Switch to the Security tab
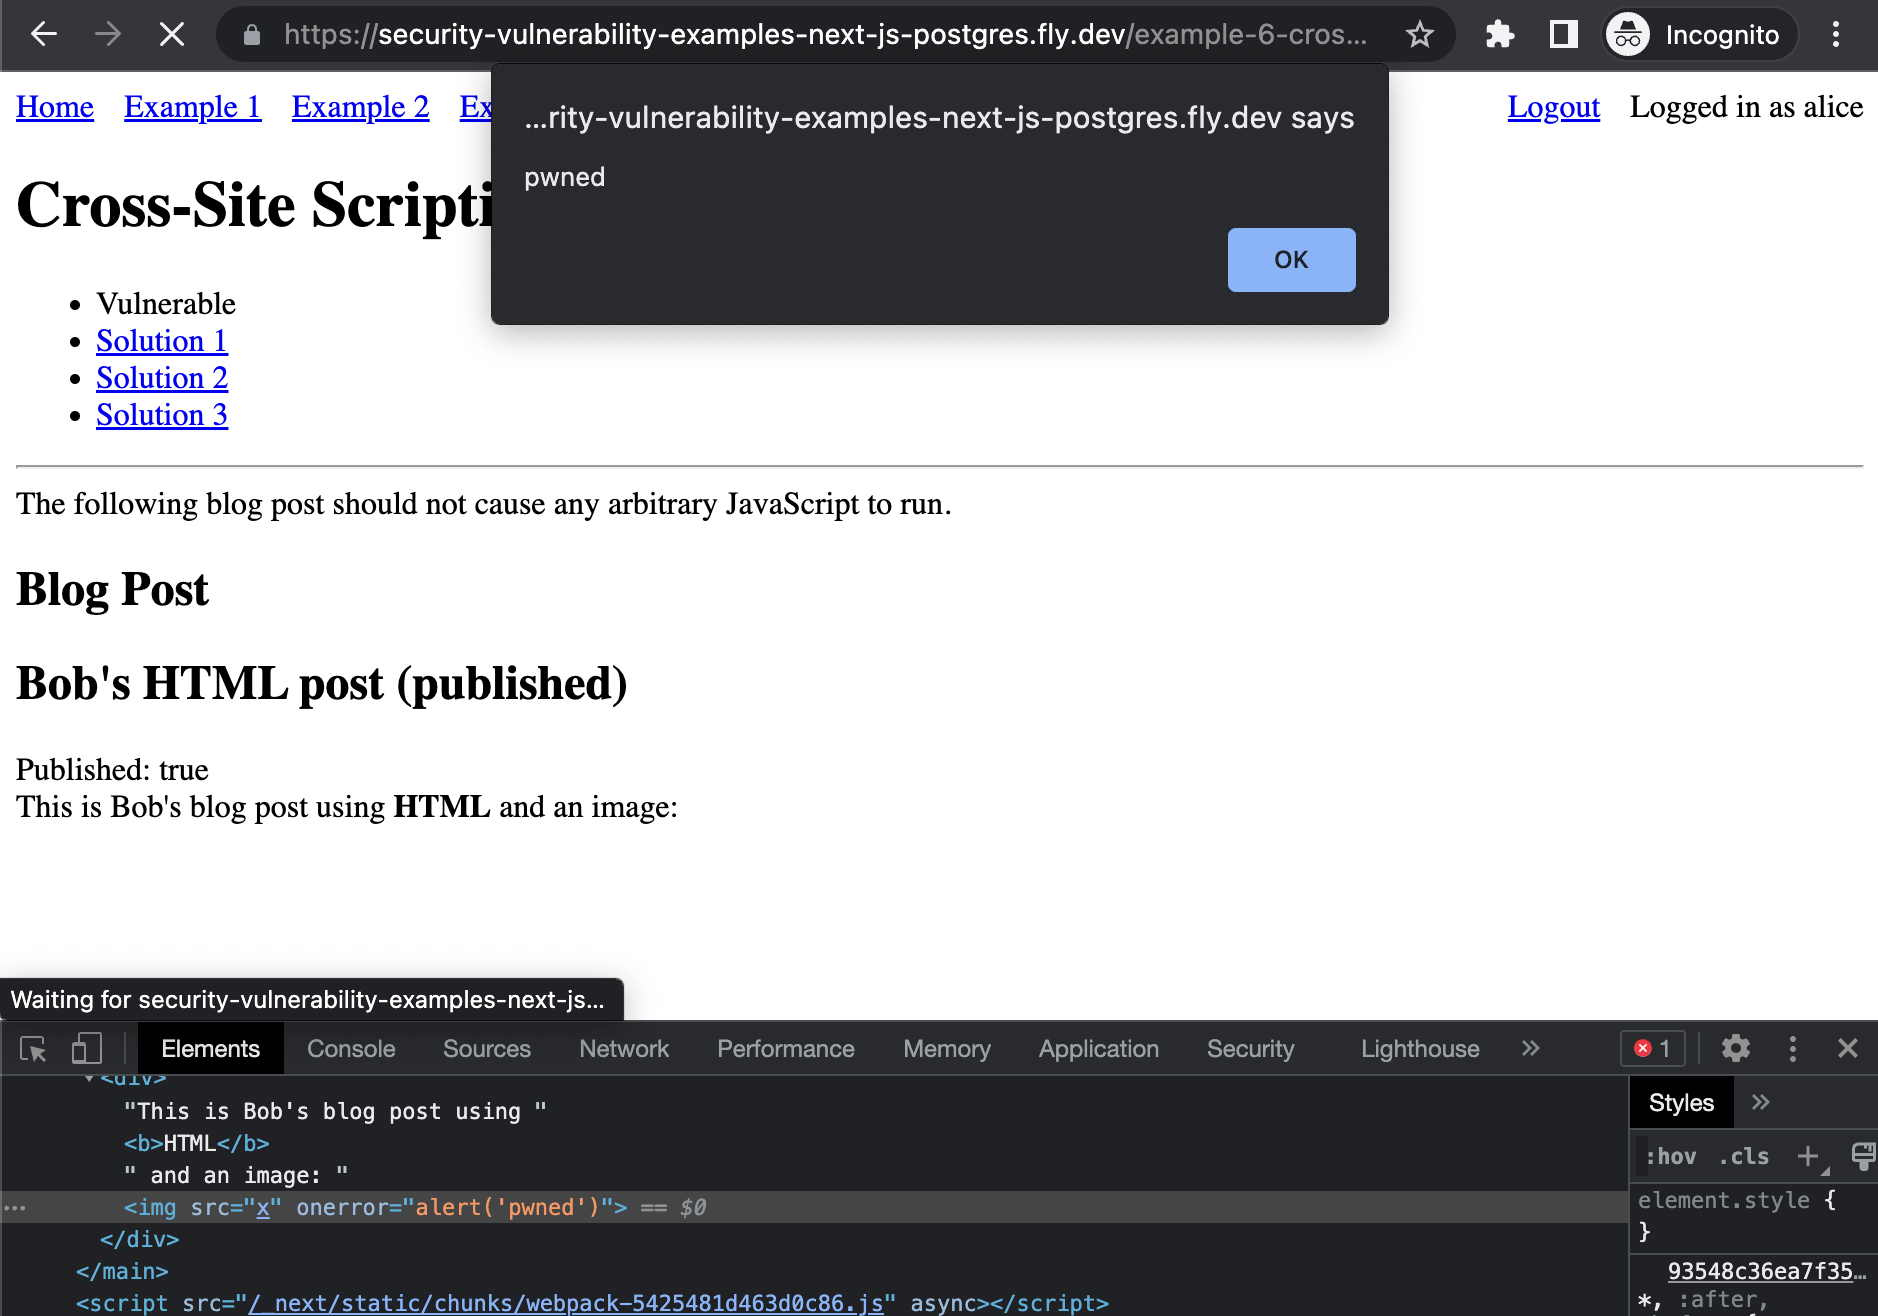The width and height of the screenshot is (1878, 1316). [x=1250, y=1049]
